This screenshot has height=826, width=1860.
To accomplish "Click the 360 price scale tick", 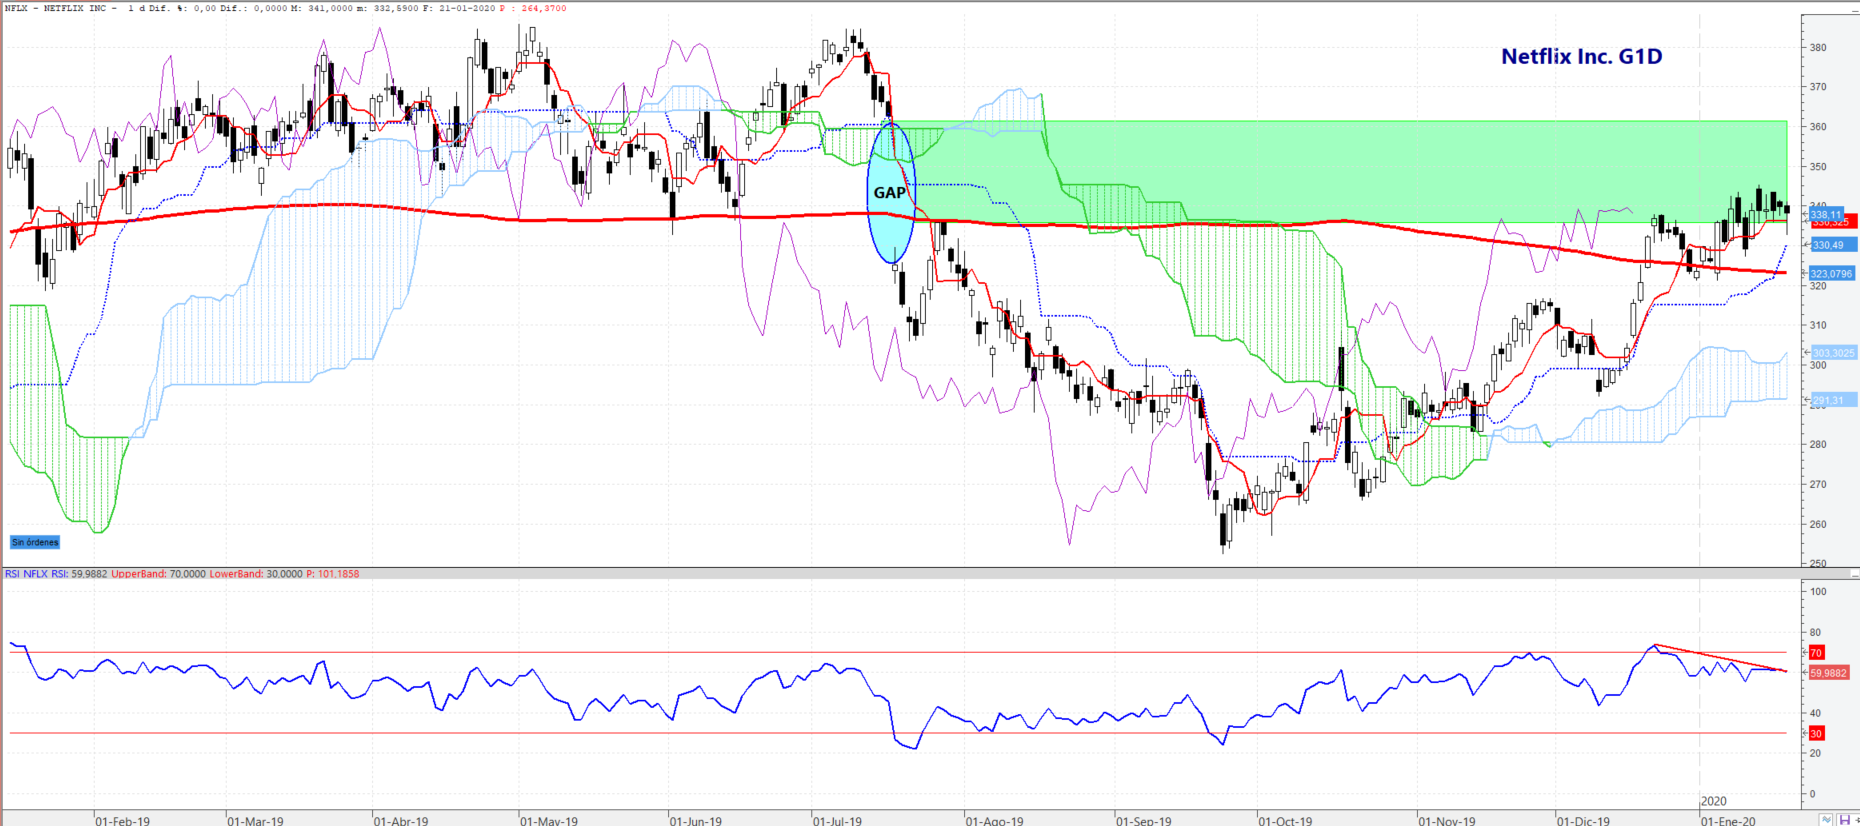I will point(1818,127).
